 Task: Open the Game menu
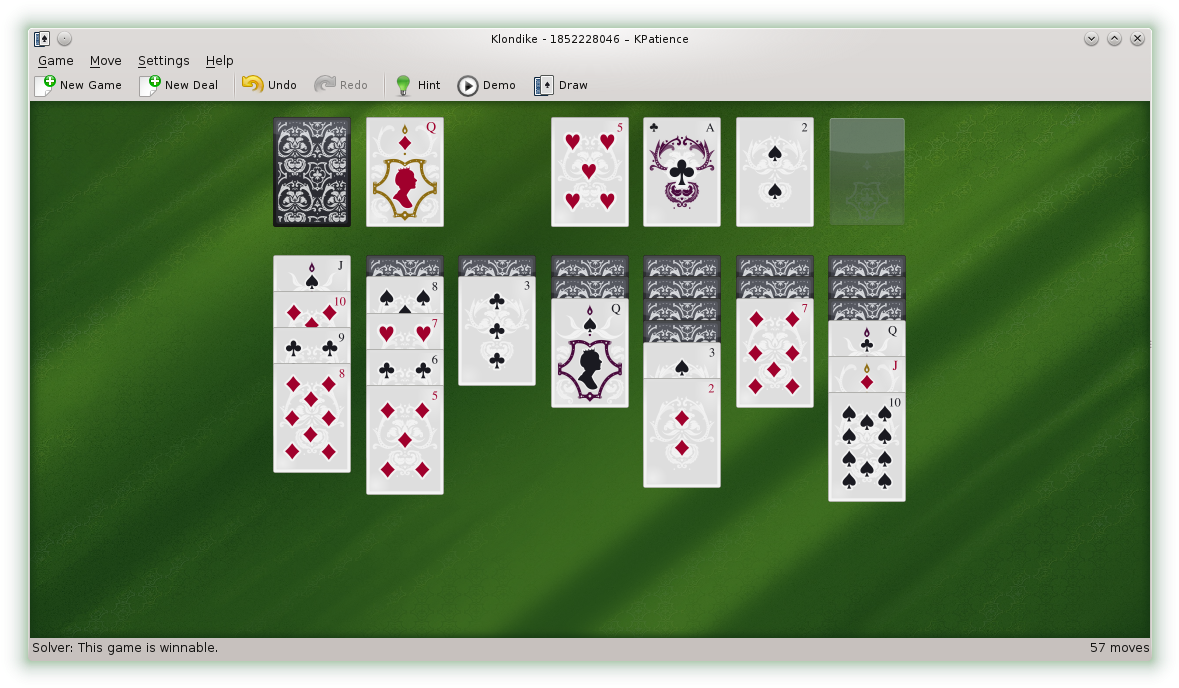[55, 60]
